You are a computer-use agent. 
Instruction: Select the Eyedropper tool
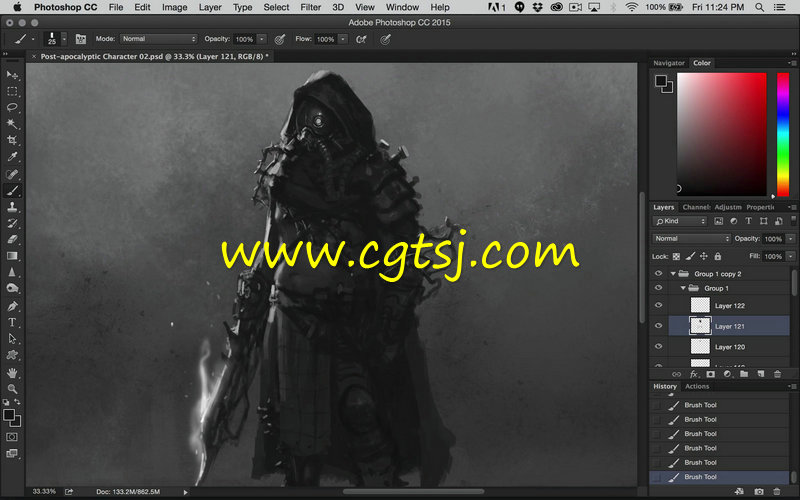pos(12,157)
